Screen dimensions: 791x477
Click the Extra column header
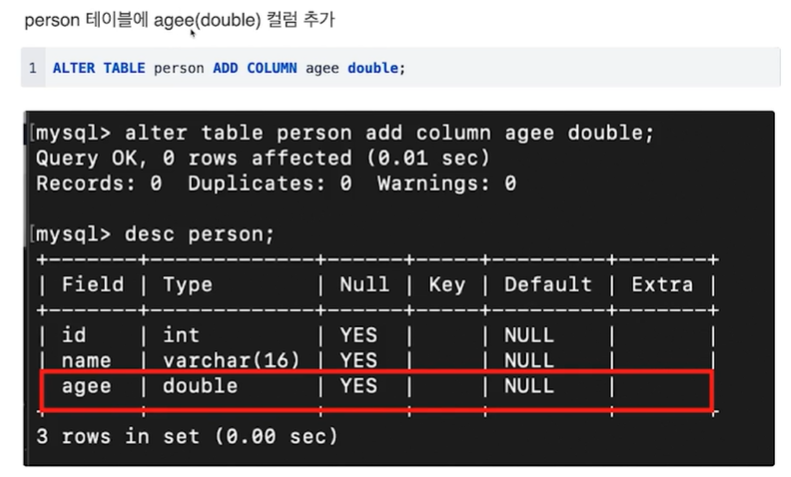pos(662,285)
